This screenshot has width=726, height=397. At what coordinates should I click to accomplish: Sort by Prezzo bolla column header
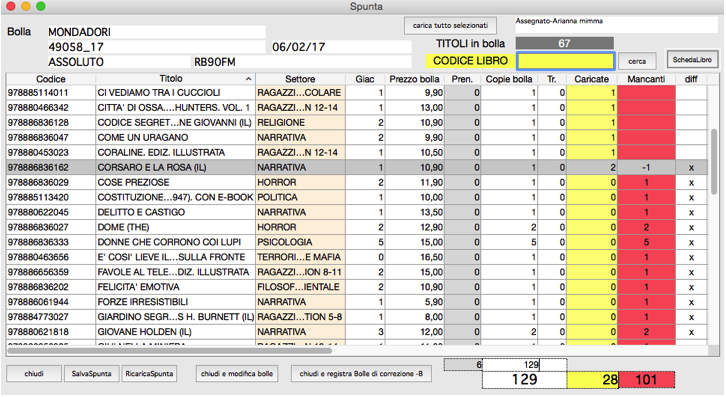414,79
